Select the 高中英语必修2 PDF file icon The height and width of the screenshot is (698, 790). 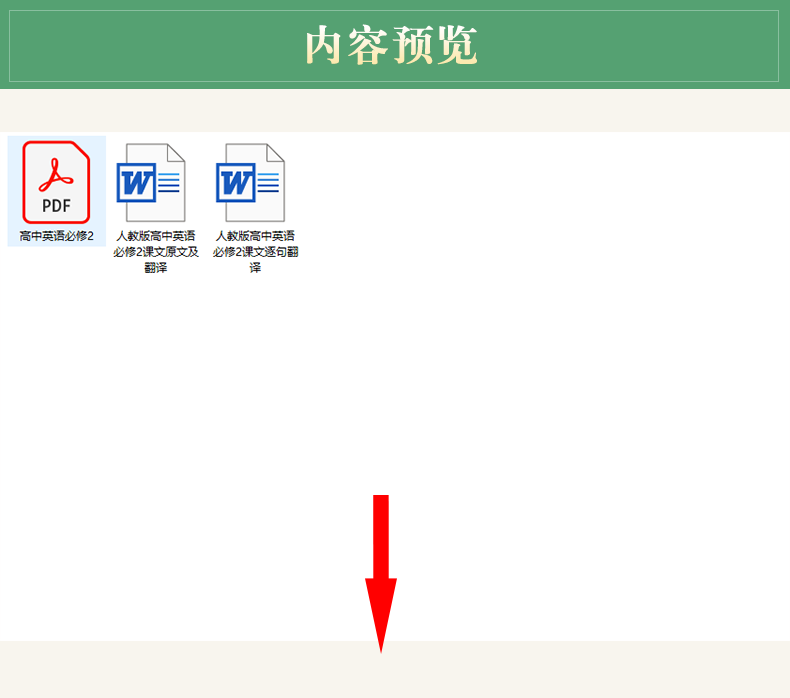[x=56, y=182]
